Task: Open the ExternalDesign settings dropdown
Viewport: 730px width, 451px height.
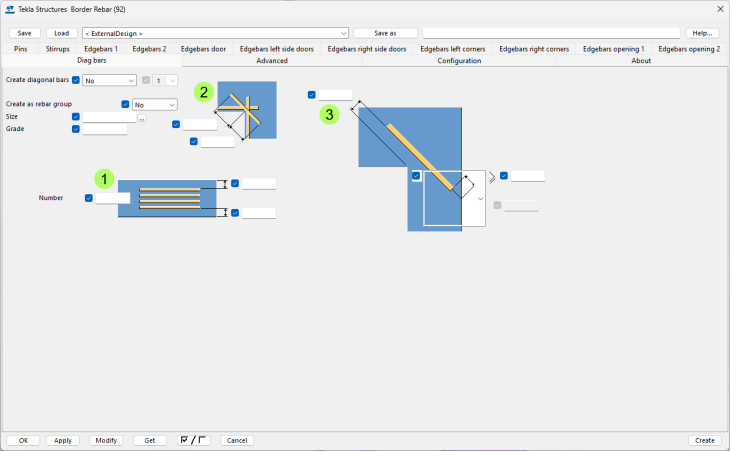Action: pos(215,33)
